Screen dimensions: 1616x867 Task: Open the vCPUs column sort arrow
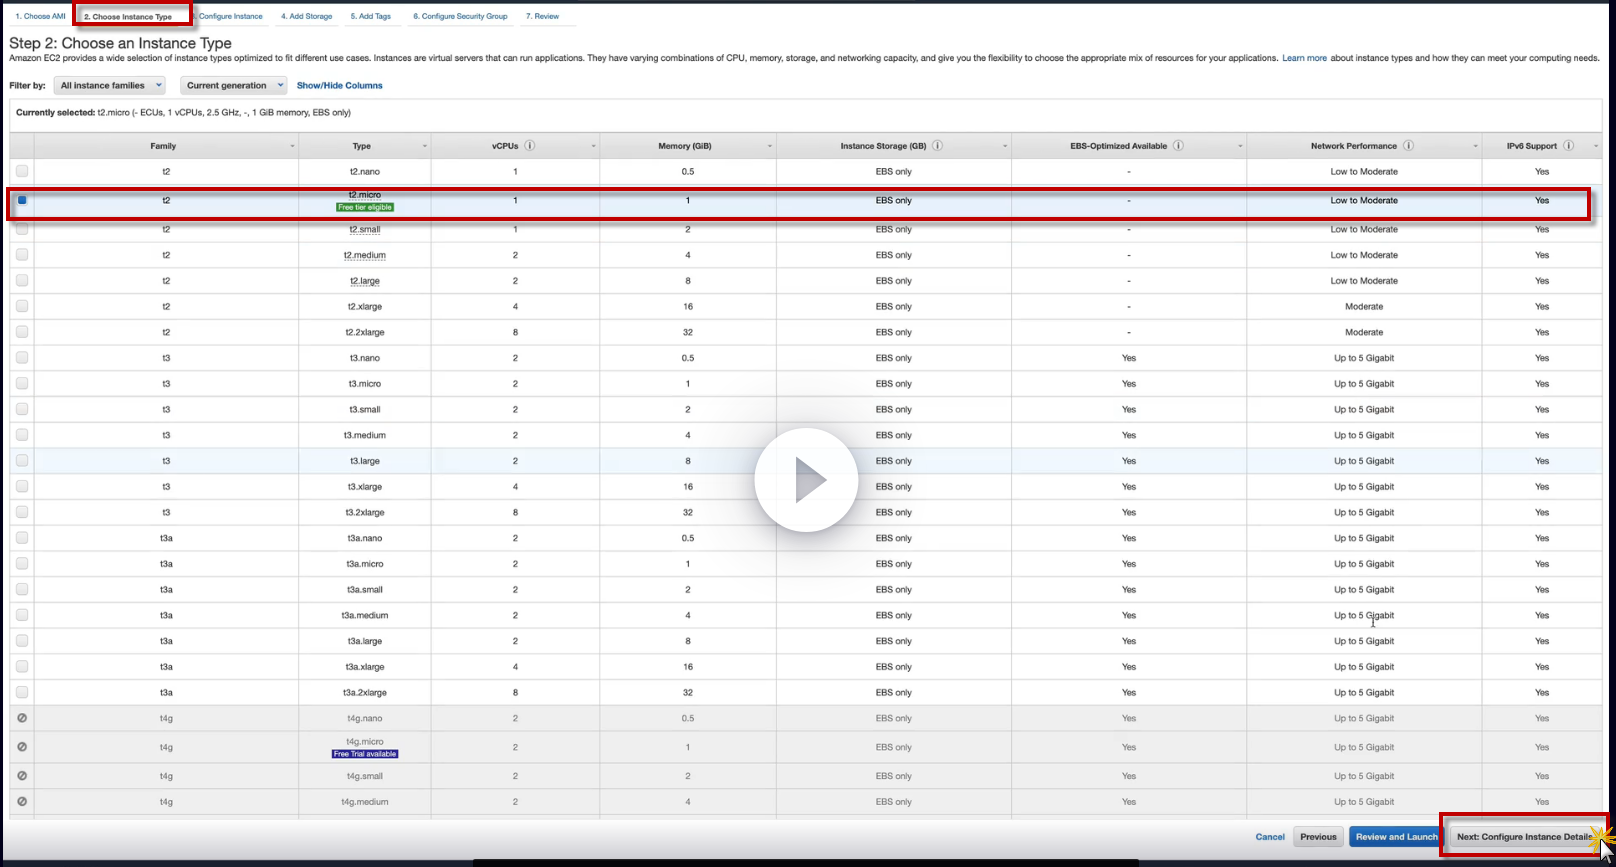[x=593, y=147]
